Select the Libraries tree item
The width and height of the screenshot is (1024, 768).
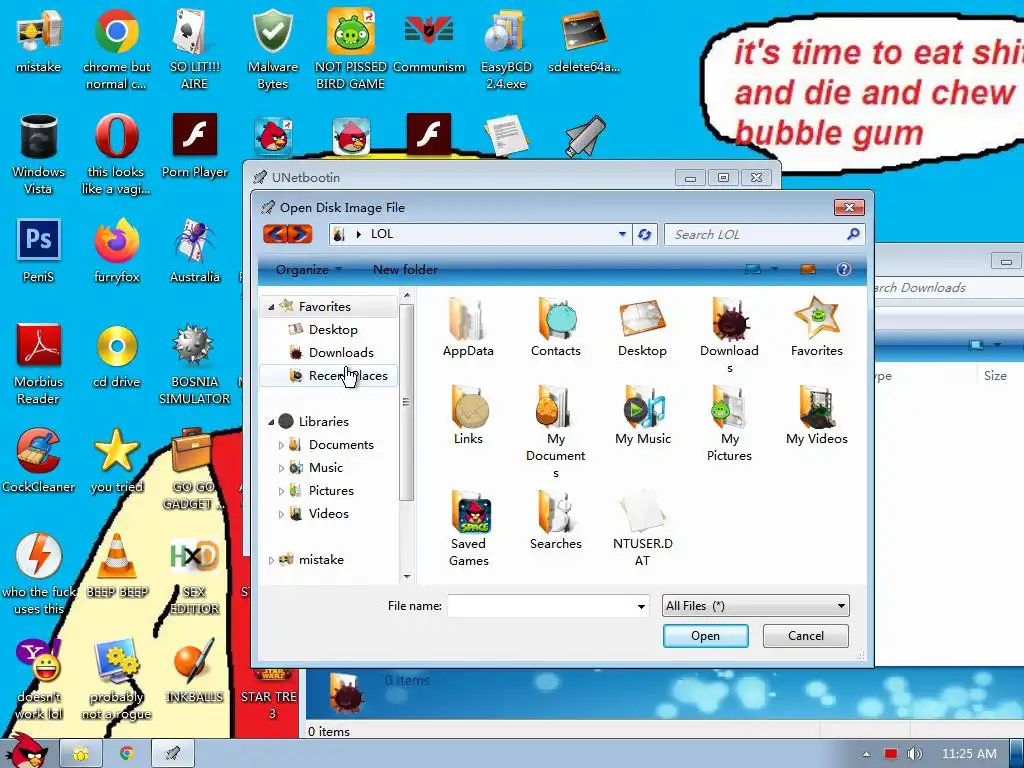(323, 422)
